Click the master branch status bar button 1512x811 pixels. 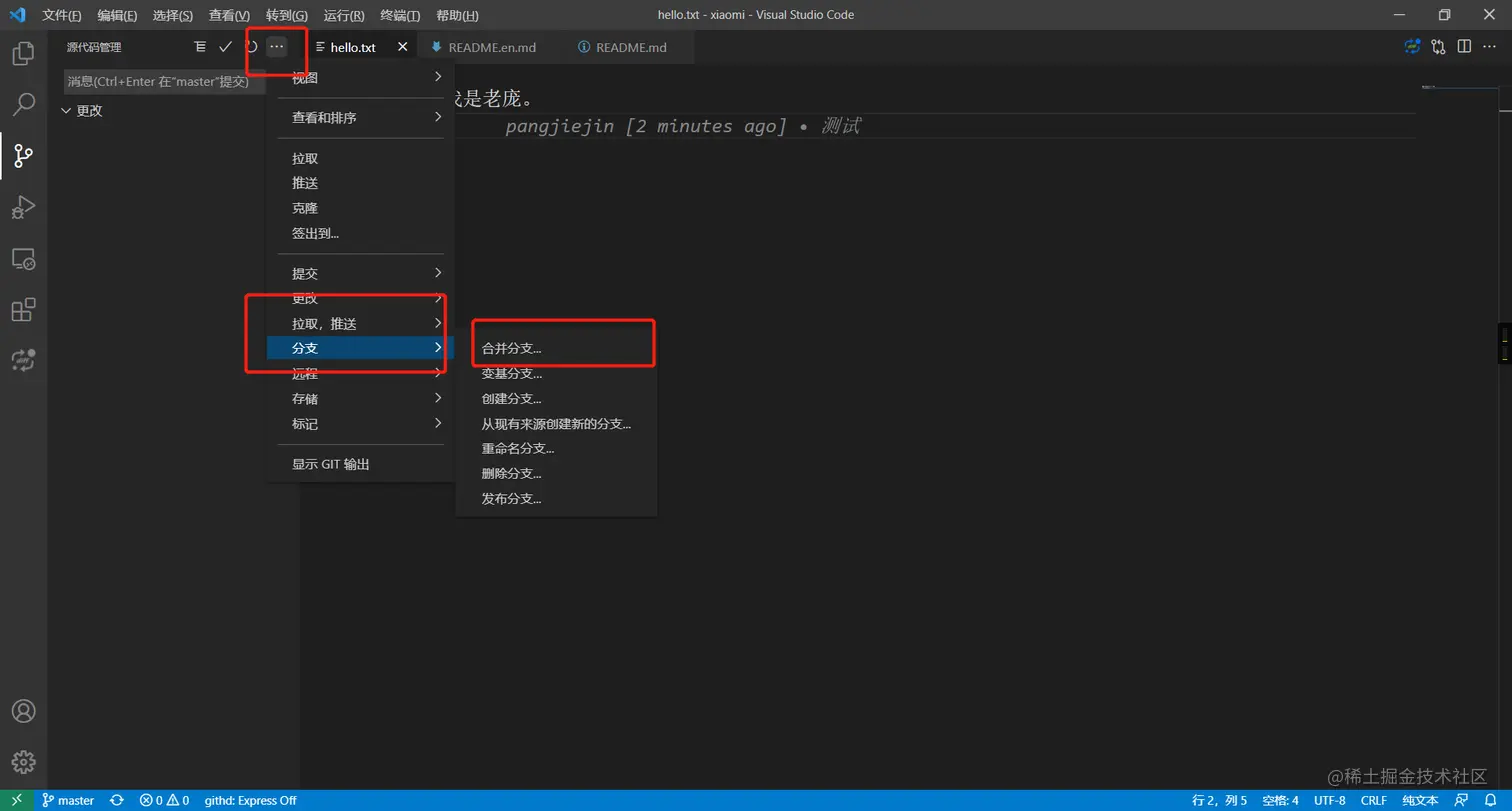click(68, 800)
